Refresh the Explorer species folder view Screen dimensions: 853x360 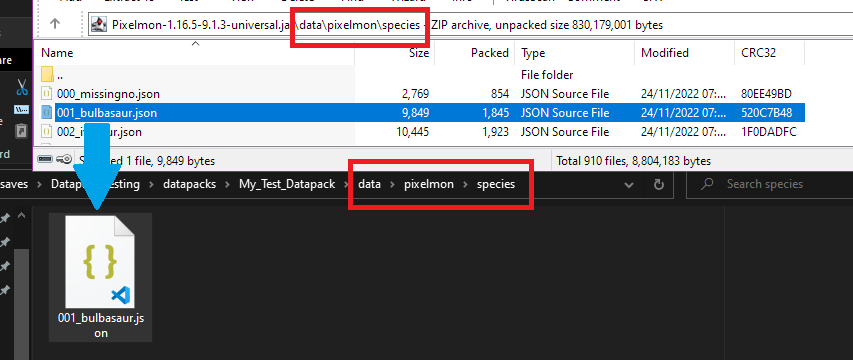[659, 185]
